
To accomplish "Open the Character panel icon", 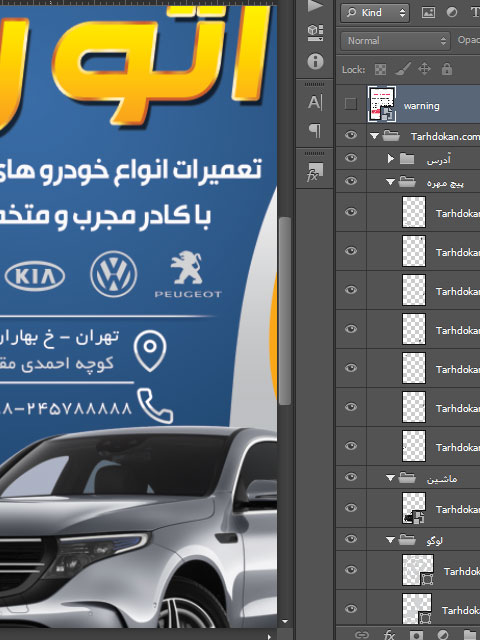I will [315, 102].
